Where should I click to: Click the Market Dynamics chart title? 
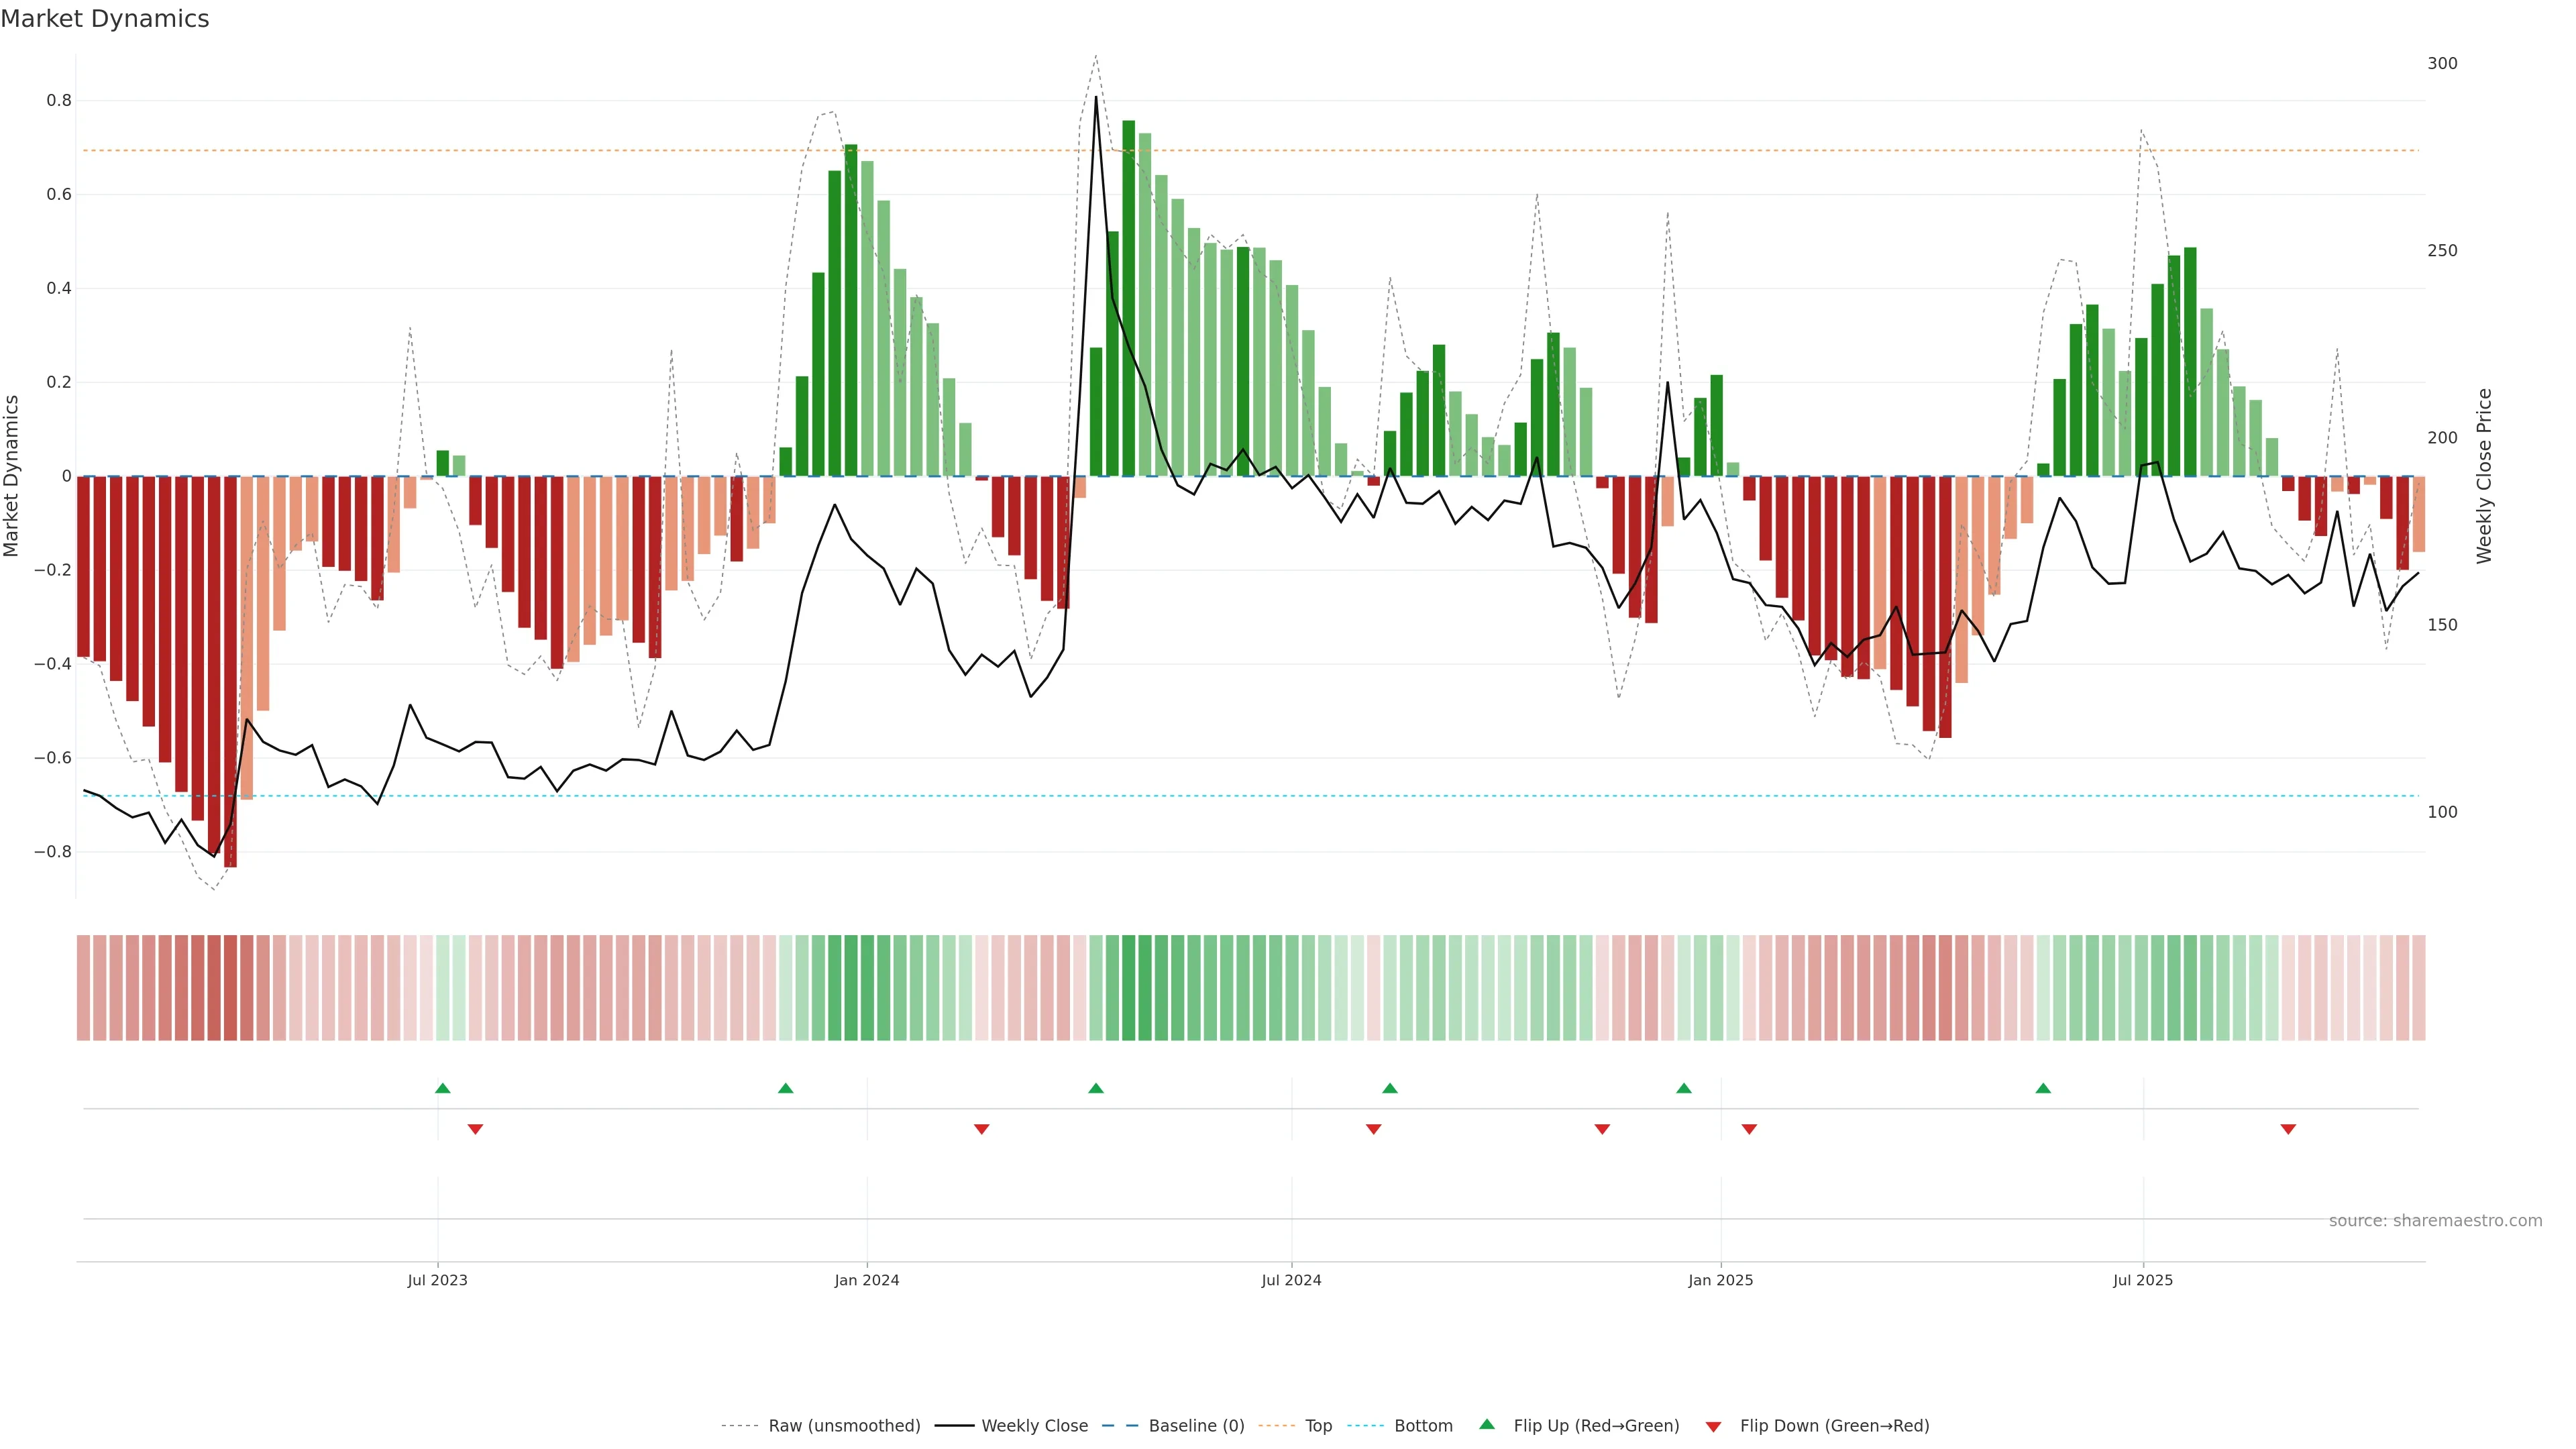(x=105, y=19)
